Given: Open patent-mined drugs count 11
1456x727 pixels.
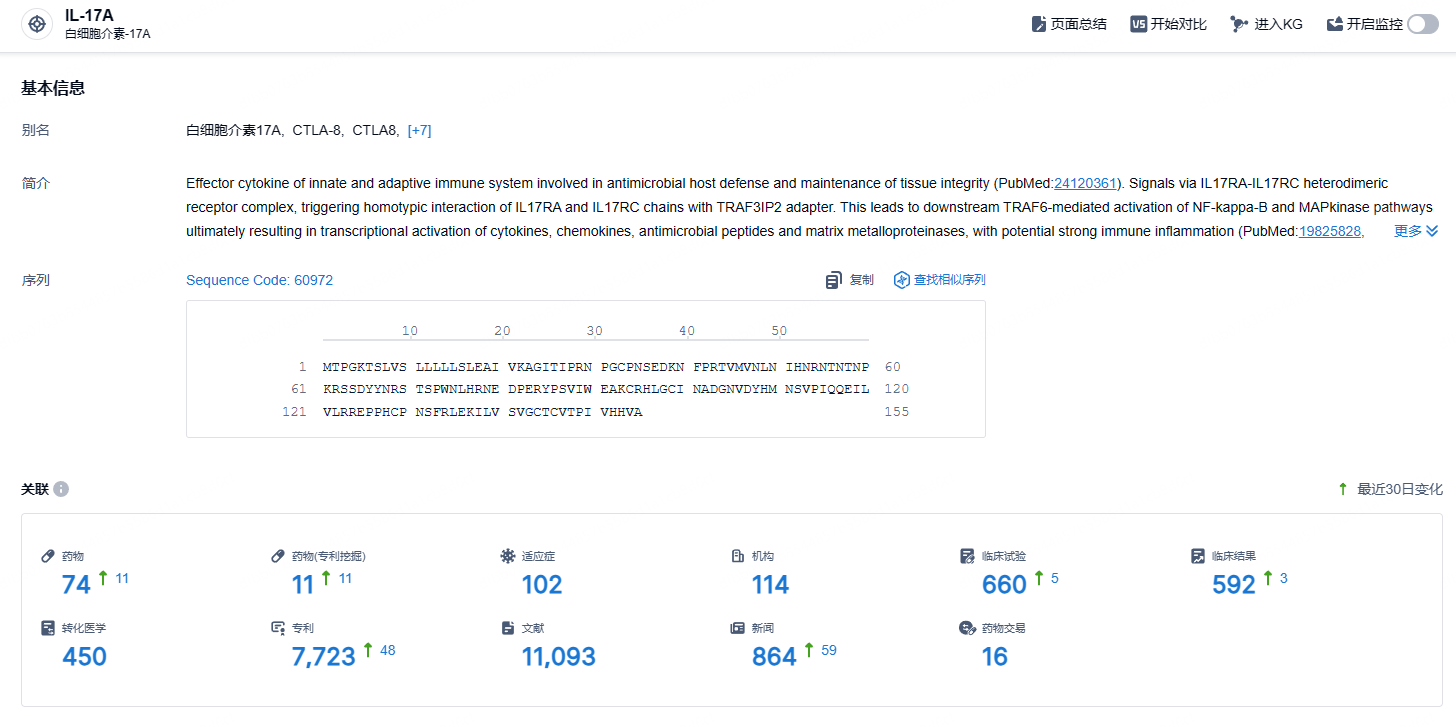Looking at the screenshot, I should click(x=303, y=584).
